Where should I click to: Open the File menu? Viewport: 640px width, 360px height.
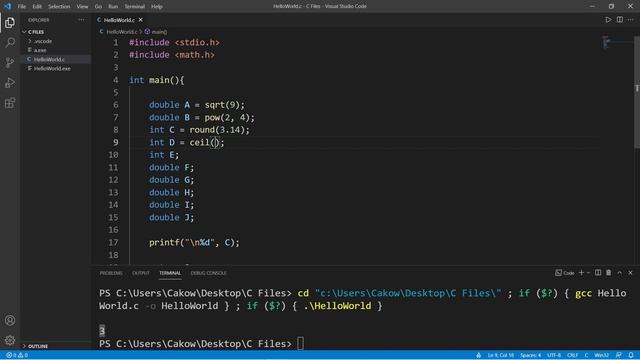(x=22, y=7)
